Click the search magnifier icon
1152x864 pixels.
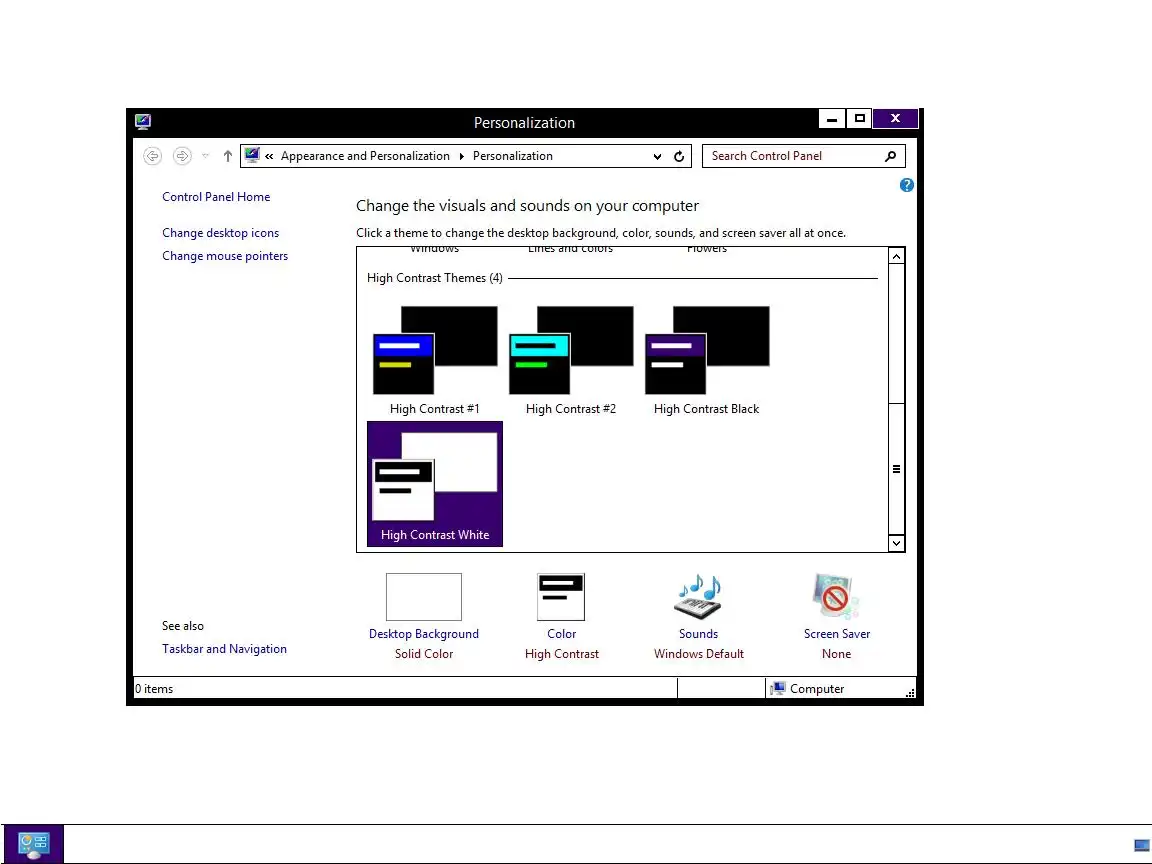890,156
